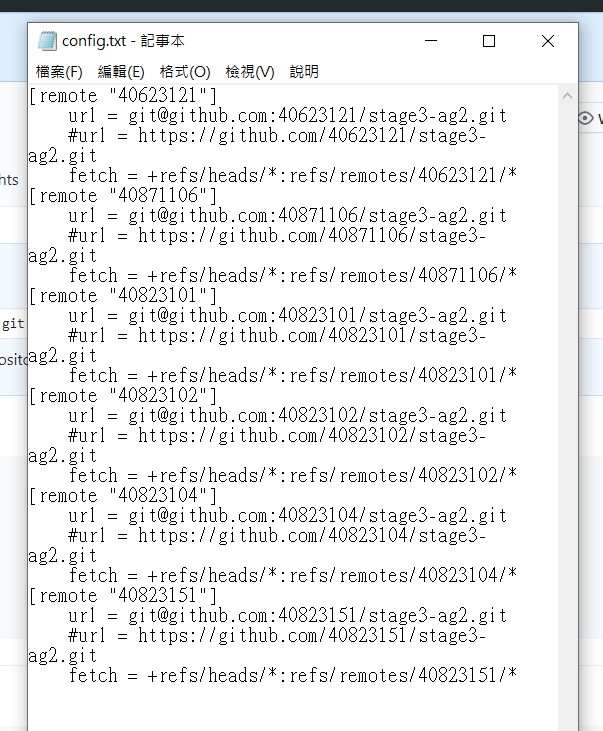Click the git@github.com:40823104 url line
The height and width of the screenshot is (731, 603).
(288, 516)
